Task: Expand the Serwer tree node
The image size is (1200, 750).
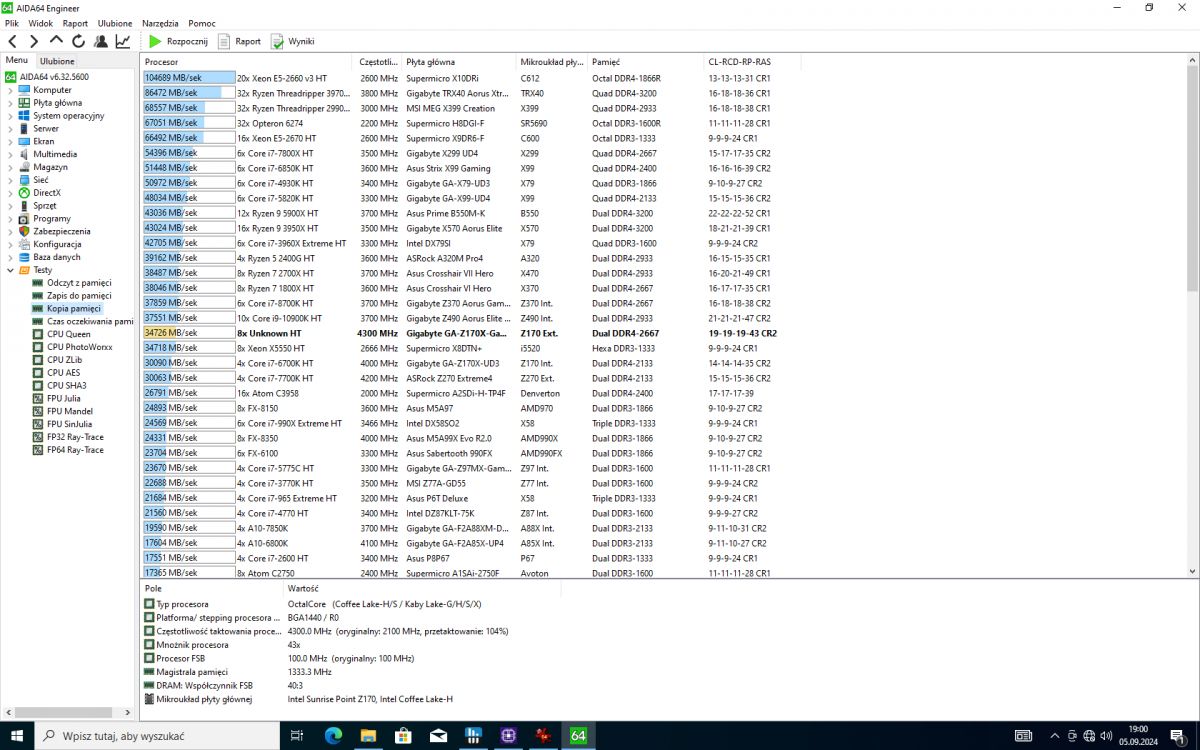Action: (11, 129)
